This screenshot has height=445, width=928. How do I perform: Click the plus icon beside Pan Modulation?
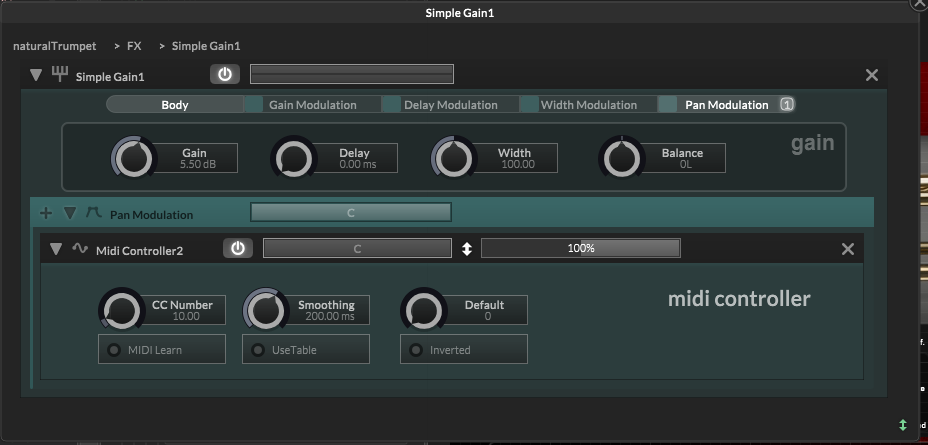click(x=45, y=213)
